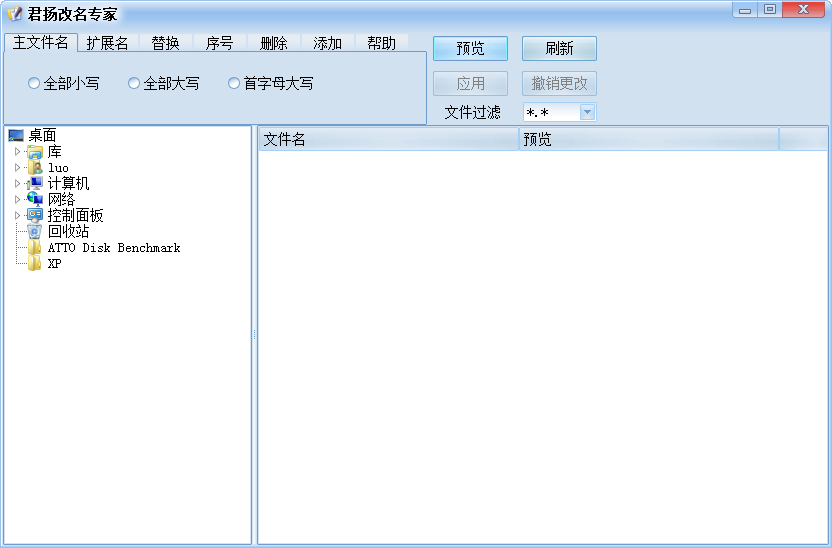The width and height of the screenshot is (832, 548).
Task: Click the Desktop (桌面) icon in tree
Action: [16, 136]
